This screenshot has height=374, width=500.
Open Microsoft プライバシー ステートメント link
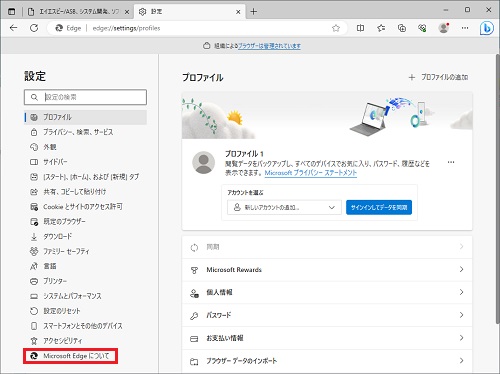pyautogui.click(x=311, y=173)
